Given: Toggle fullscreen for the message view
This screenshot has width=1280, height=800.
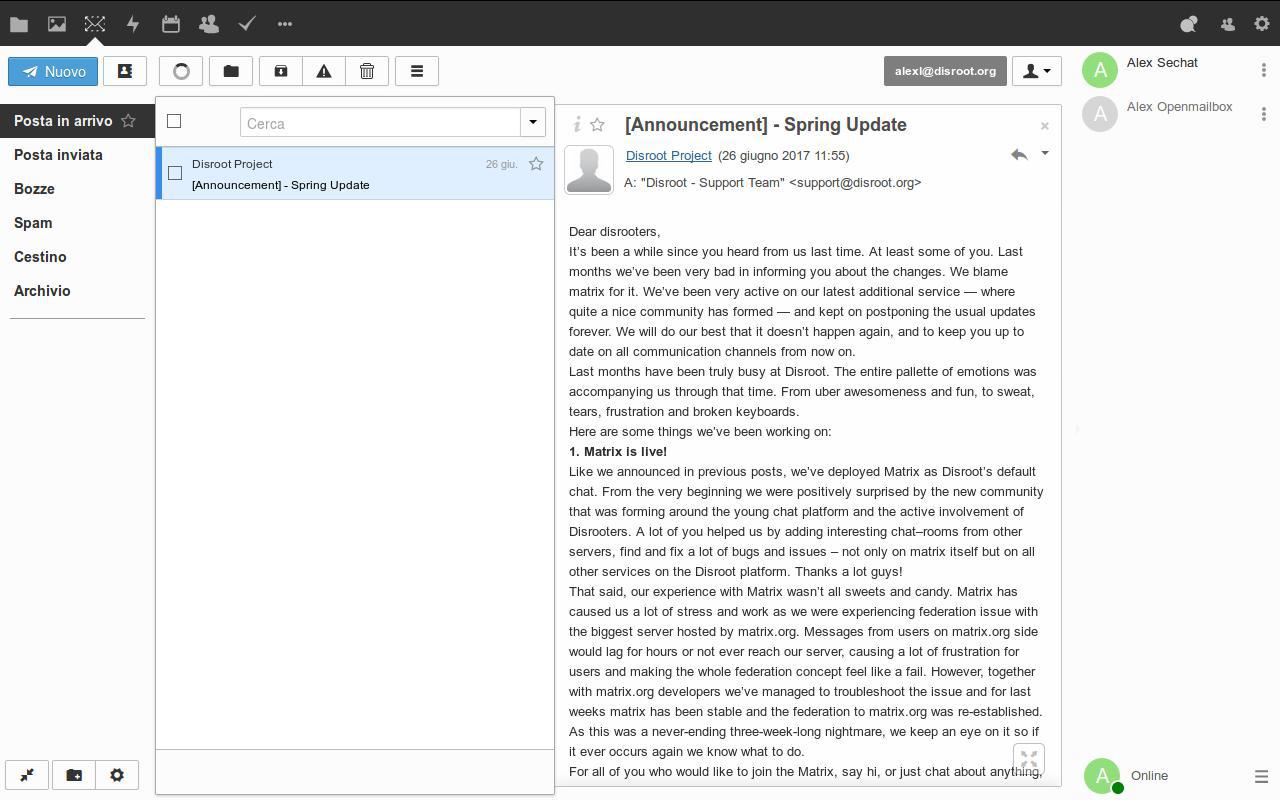Looking at the screenshot, I should (x=1029, y=760).
